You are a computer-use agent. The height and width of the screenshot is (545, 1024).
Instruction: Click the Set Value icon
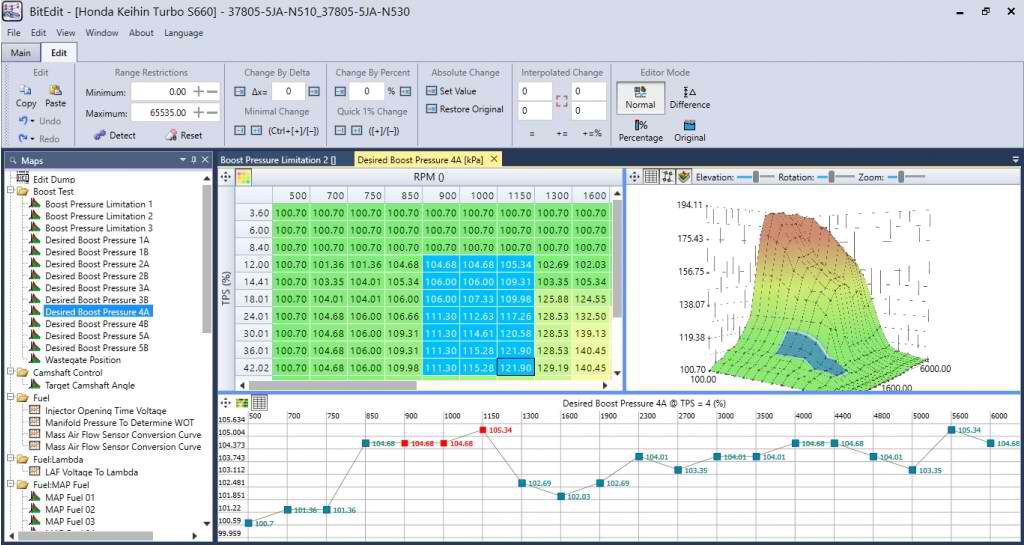[x=432, y=91]
